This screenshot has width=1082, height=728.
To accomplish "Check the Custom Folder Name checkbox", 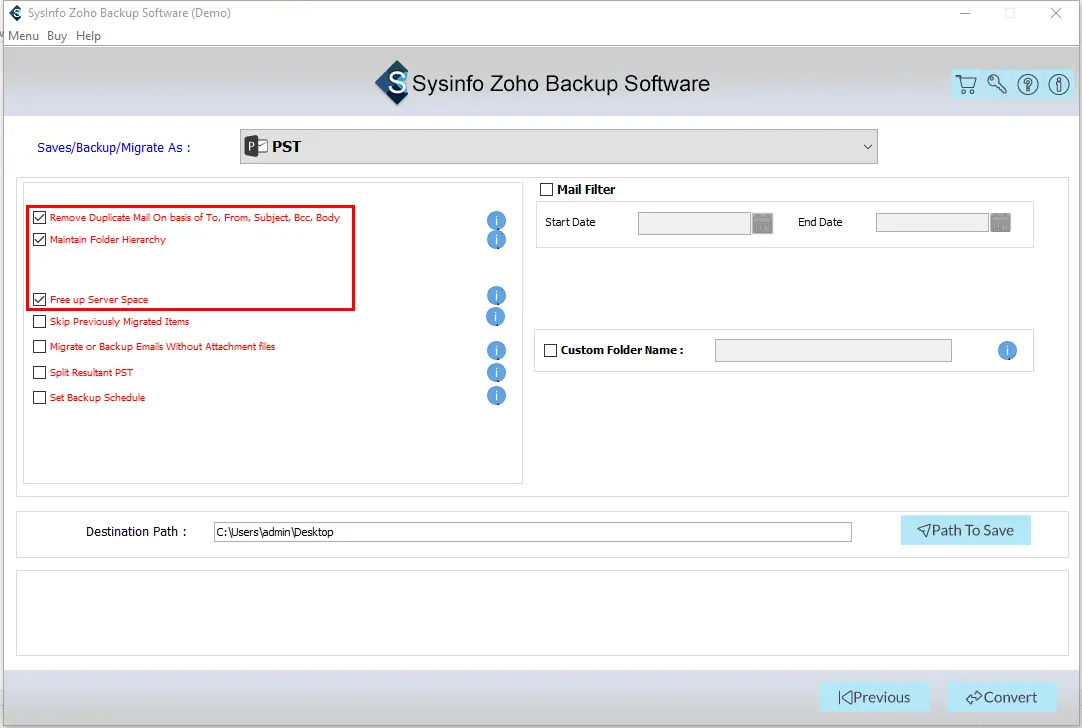I will (x=550, y=350).
